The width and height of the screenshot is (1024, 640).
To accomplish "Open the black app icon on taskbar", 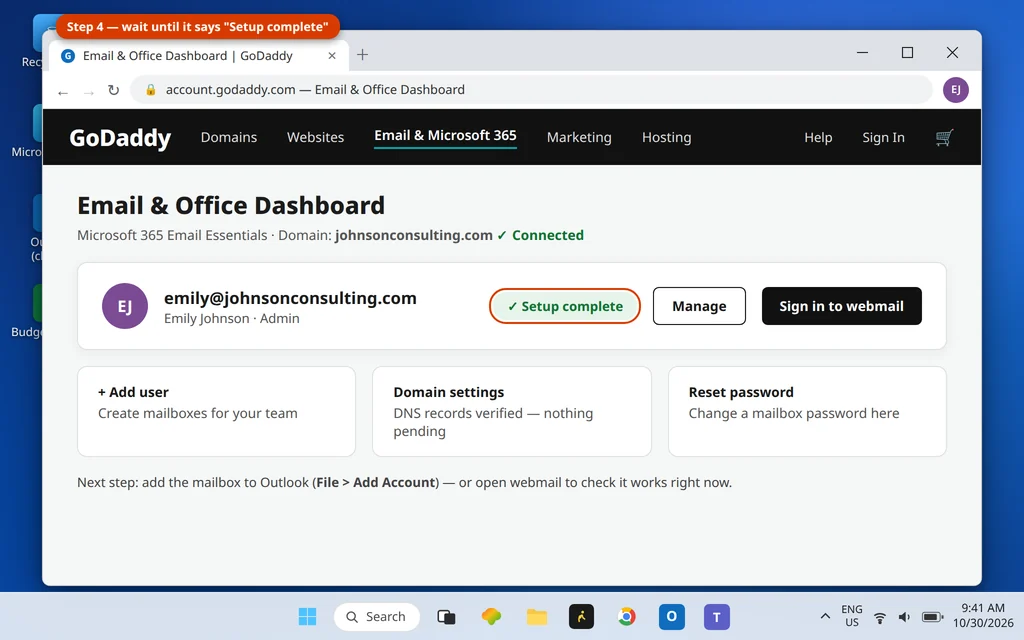I will (x=581, y=616).
